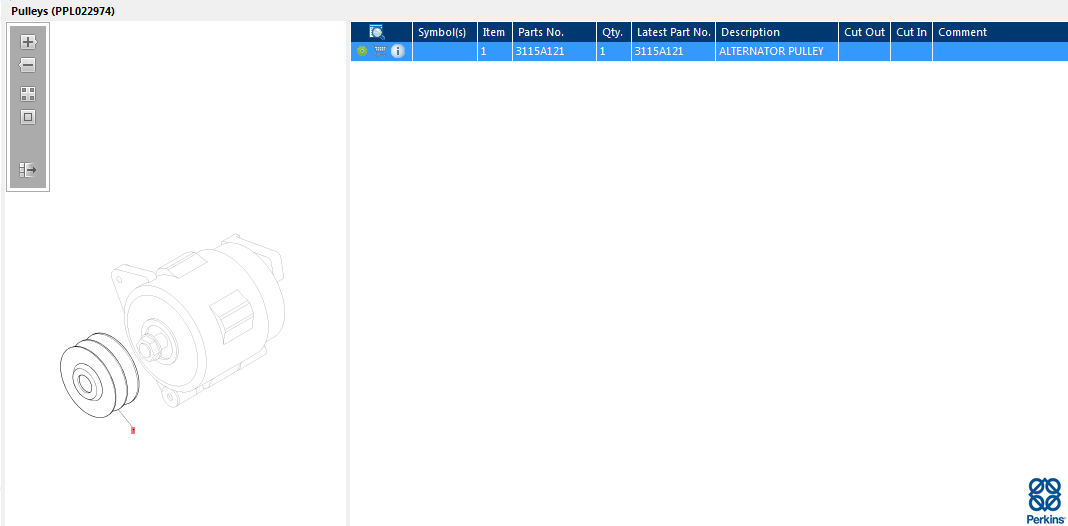Click the magnifier search icon in table header
The image size is (1068, 526).
377,32
